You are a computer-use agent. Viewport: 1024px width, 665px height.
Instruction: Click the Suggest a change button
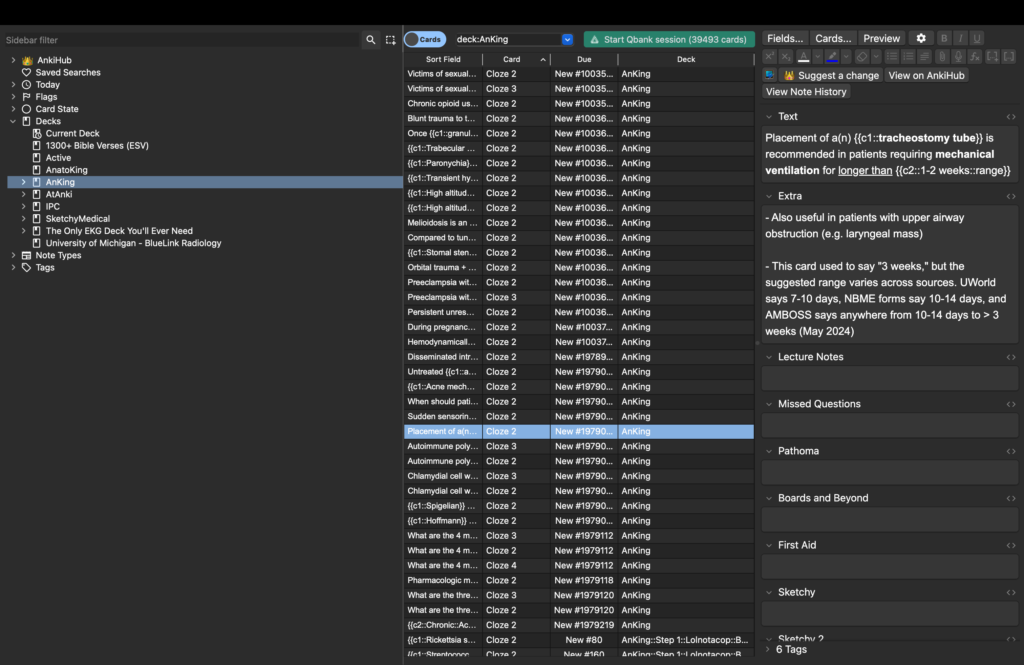[x=831, y=75]
